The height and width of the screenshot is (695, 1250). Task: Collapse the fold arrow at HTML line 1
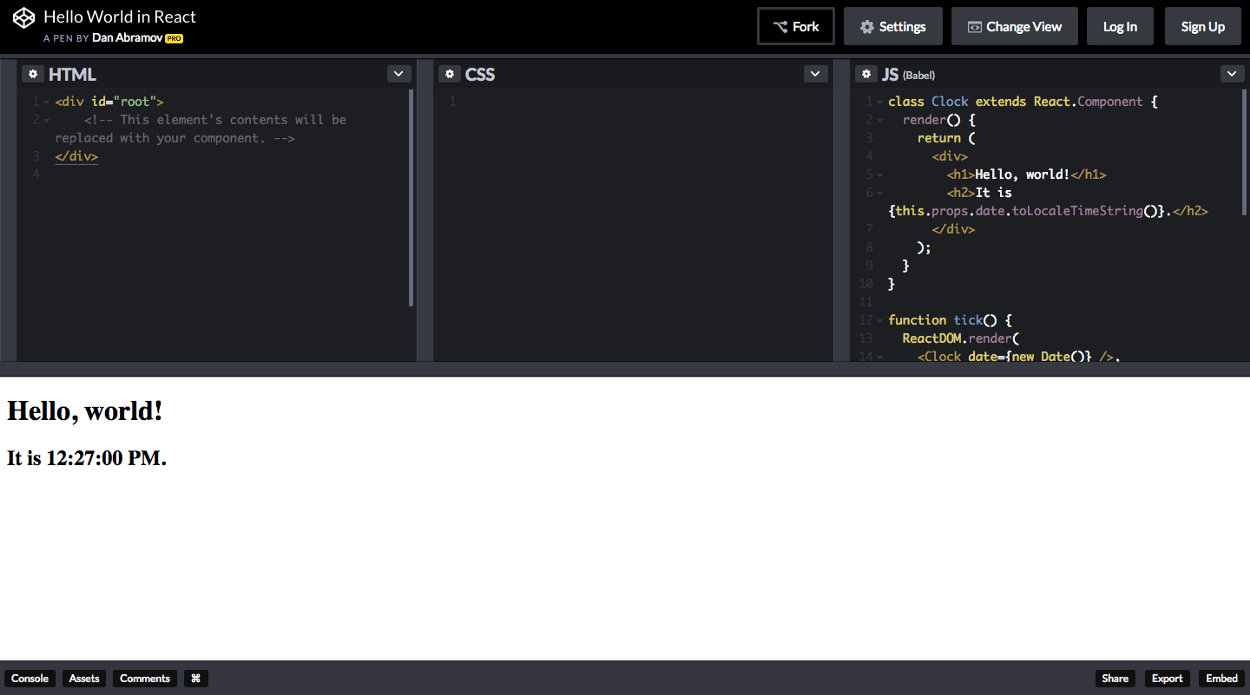point(46,102)
